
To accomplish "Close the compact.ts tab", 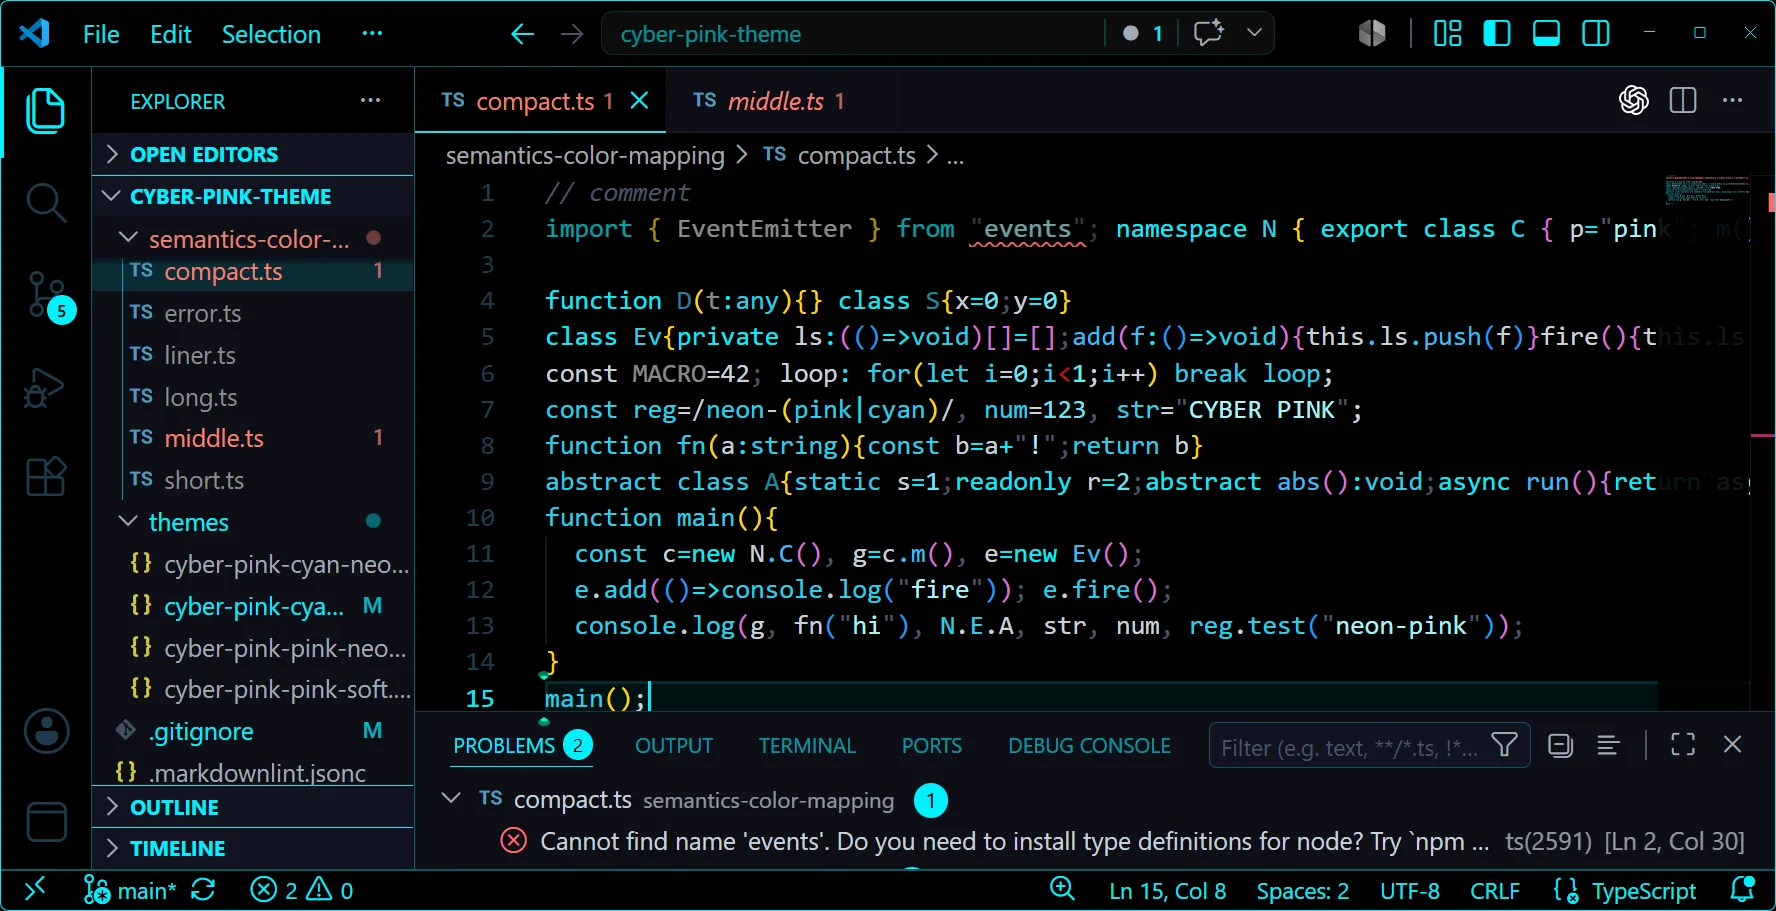I will [x=640, y=100].
